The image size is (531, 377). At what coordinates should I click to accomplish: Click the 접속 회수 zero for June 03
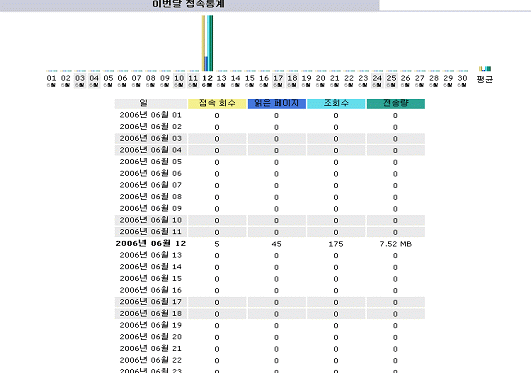click(217, 139)
